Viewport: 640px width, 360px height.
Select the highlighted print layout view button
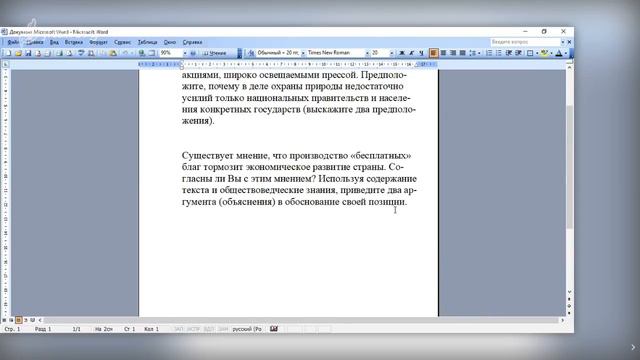click(x=18, y=320)
